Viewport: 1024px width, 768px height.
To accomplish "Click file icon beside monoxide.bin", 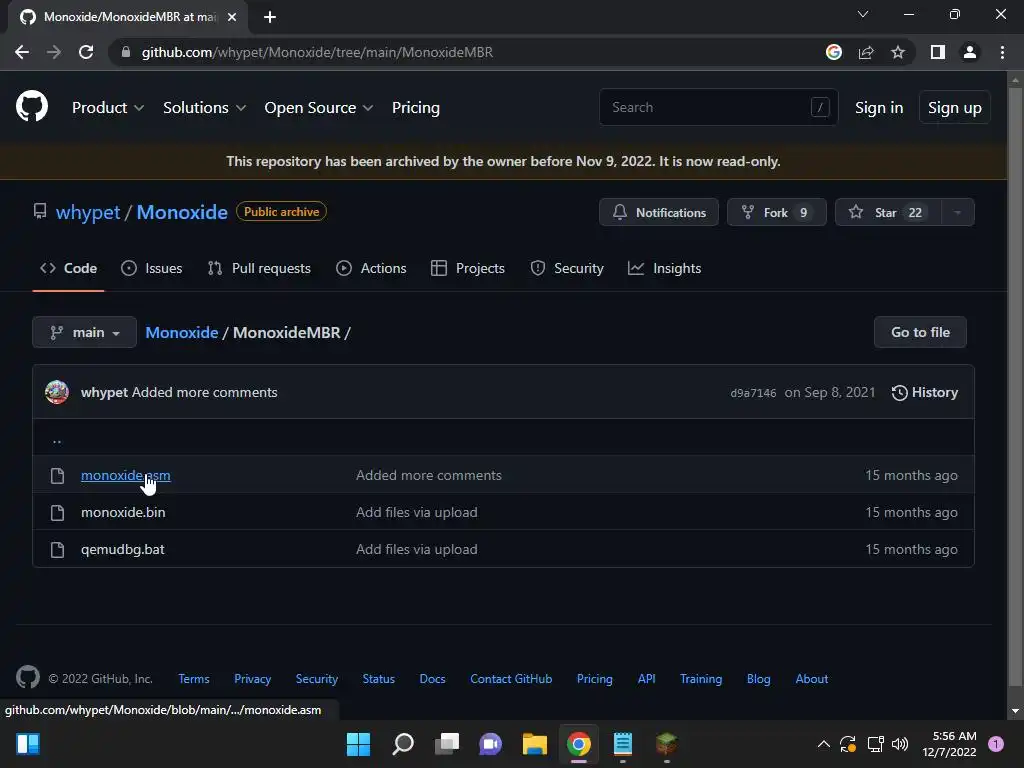I will click(57, 513).
